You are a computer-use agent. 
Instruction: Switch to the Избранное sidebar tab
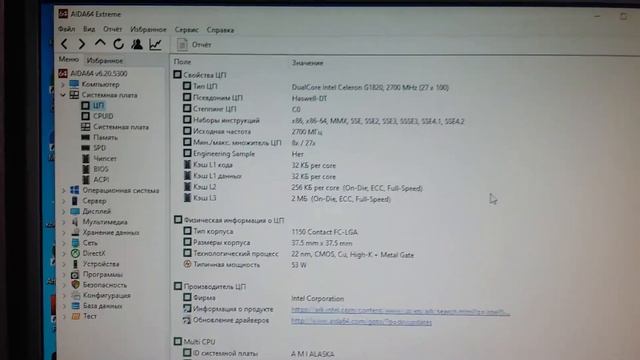click(x=104, y=60)
